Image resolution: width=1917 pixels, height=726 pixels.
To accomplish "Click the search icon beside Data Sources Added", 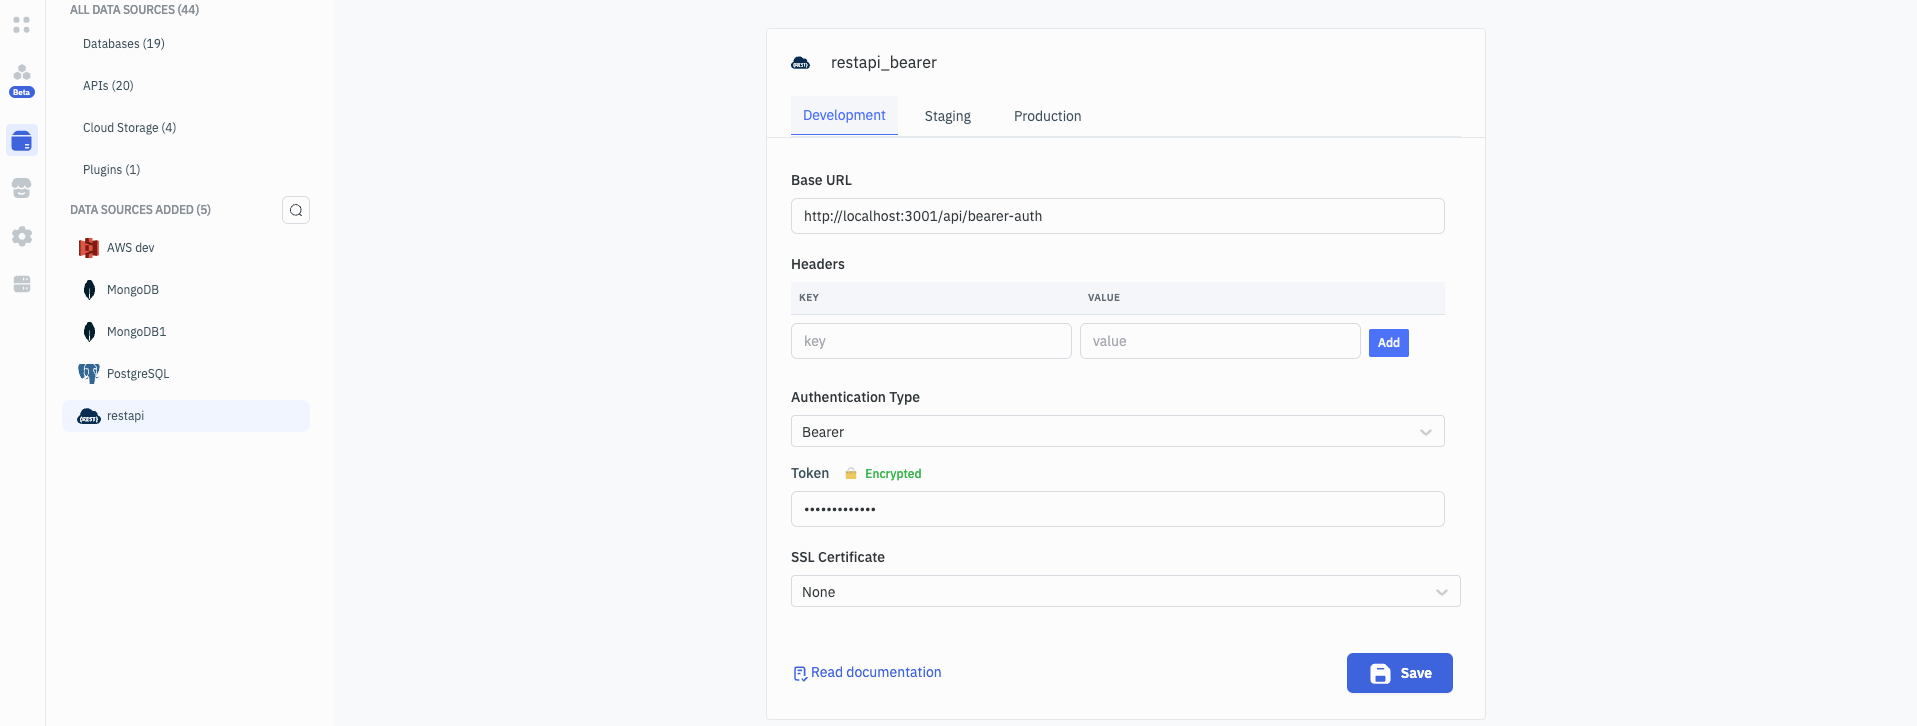I will (296, 210).
